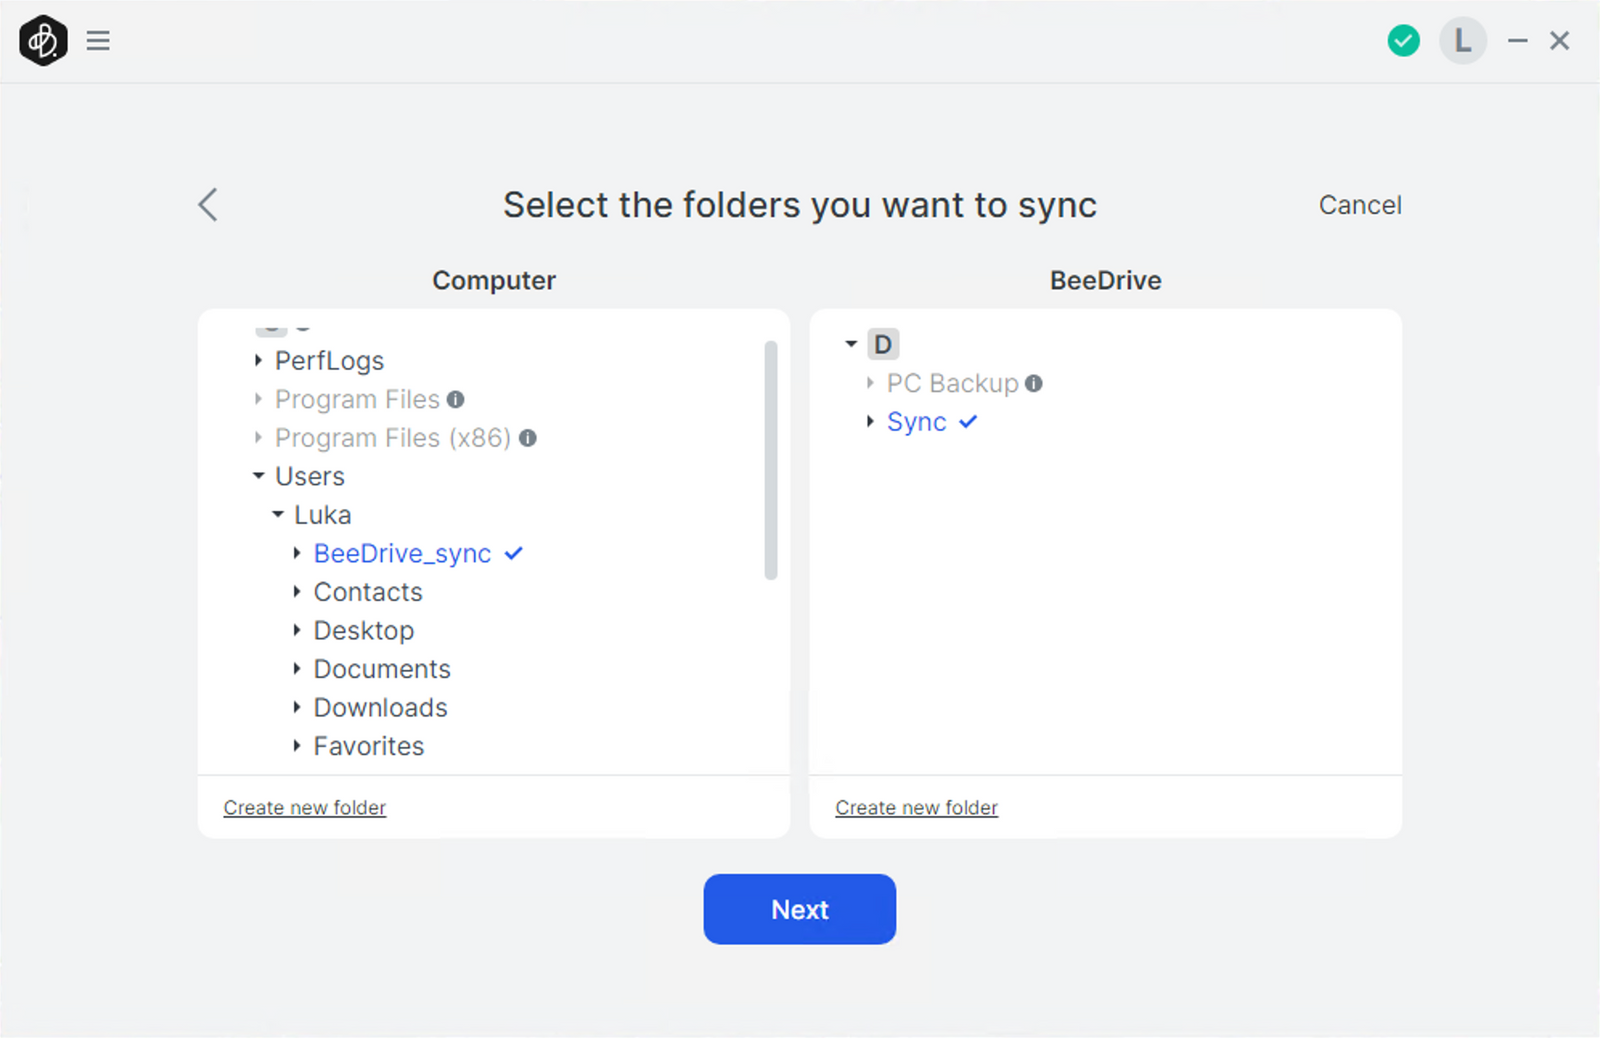This screenshot has width=1600, height=1038.
Task: Go back using the left arrow
Action: (208, 205)
